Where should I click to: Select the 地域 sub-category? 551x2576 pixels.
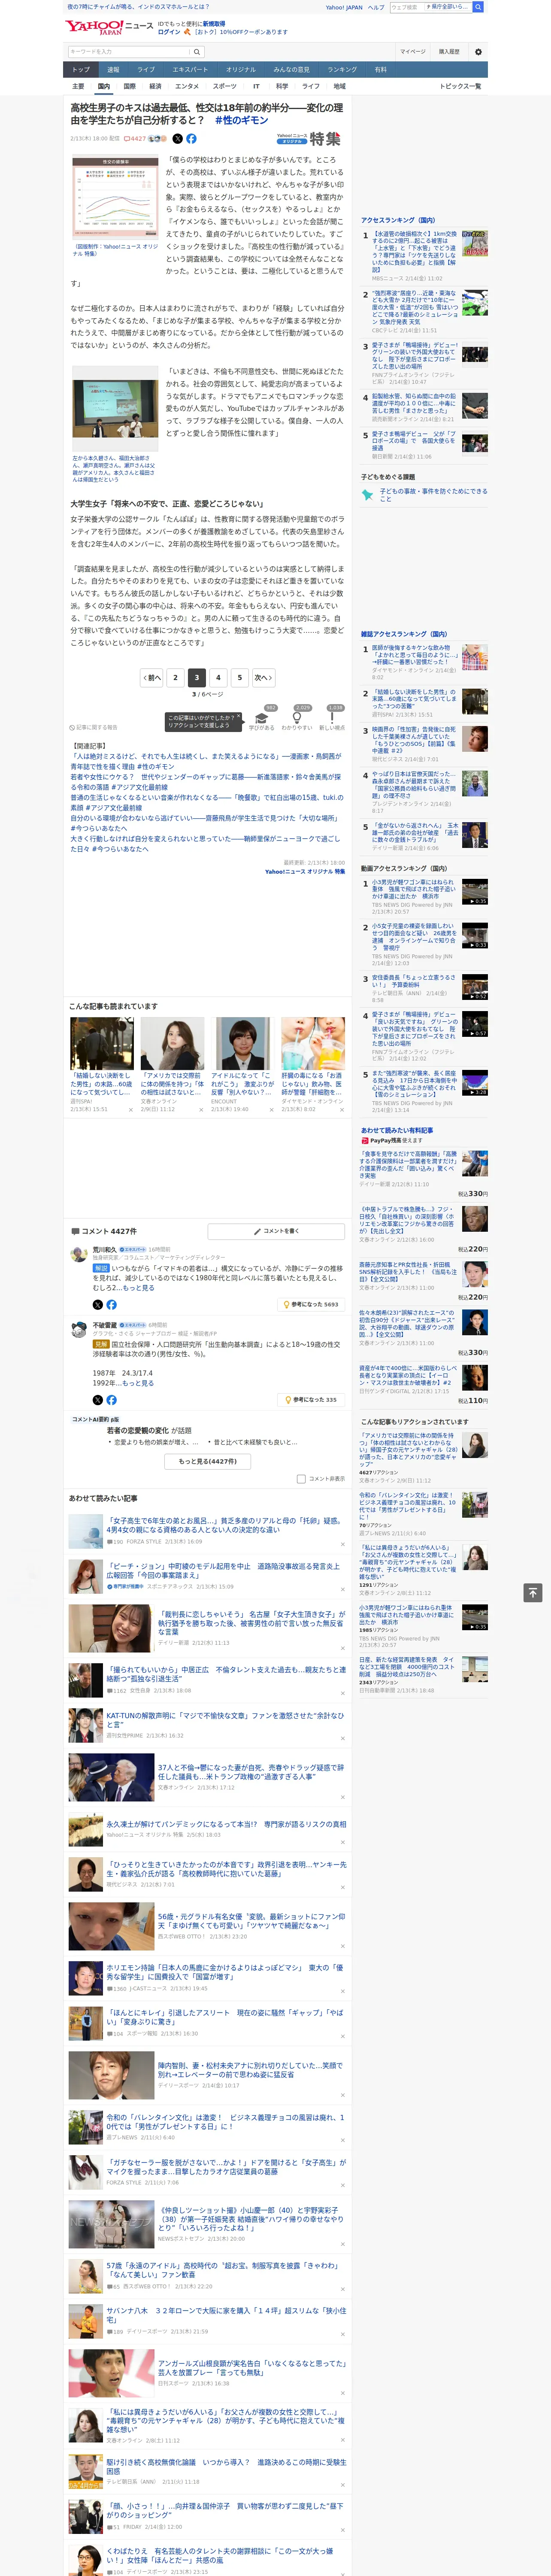tap(339, 86)
